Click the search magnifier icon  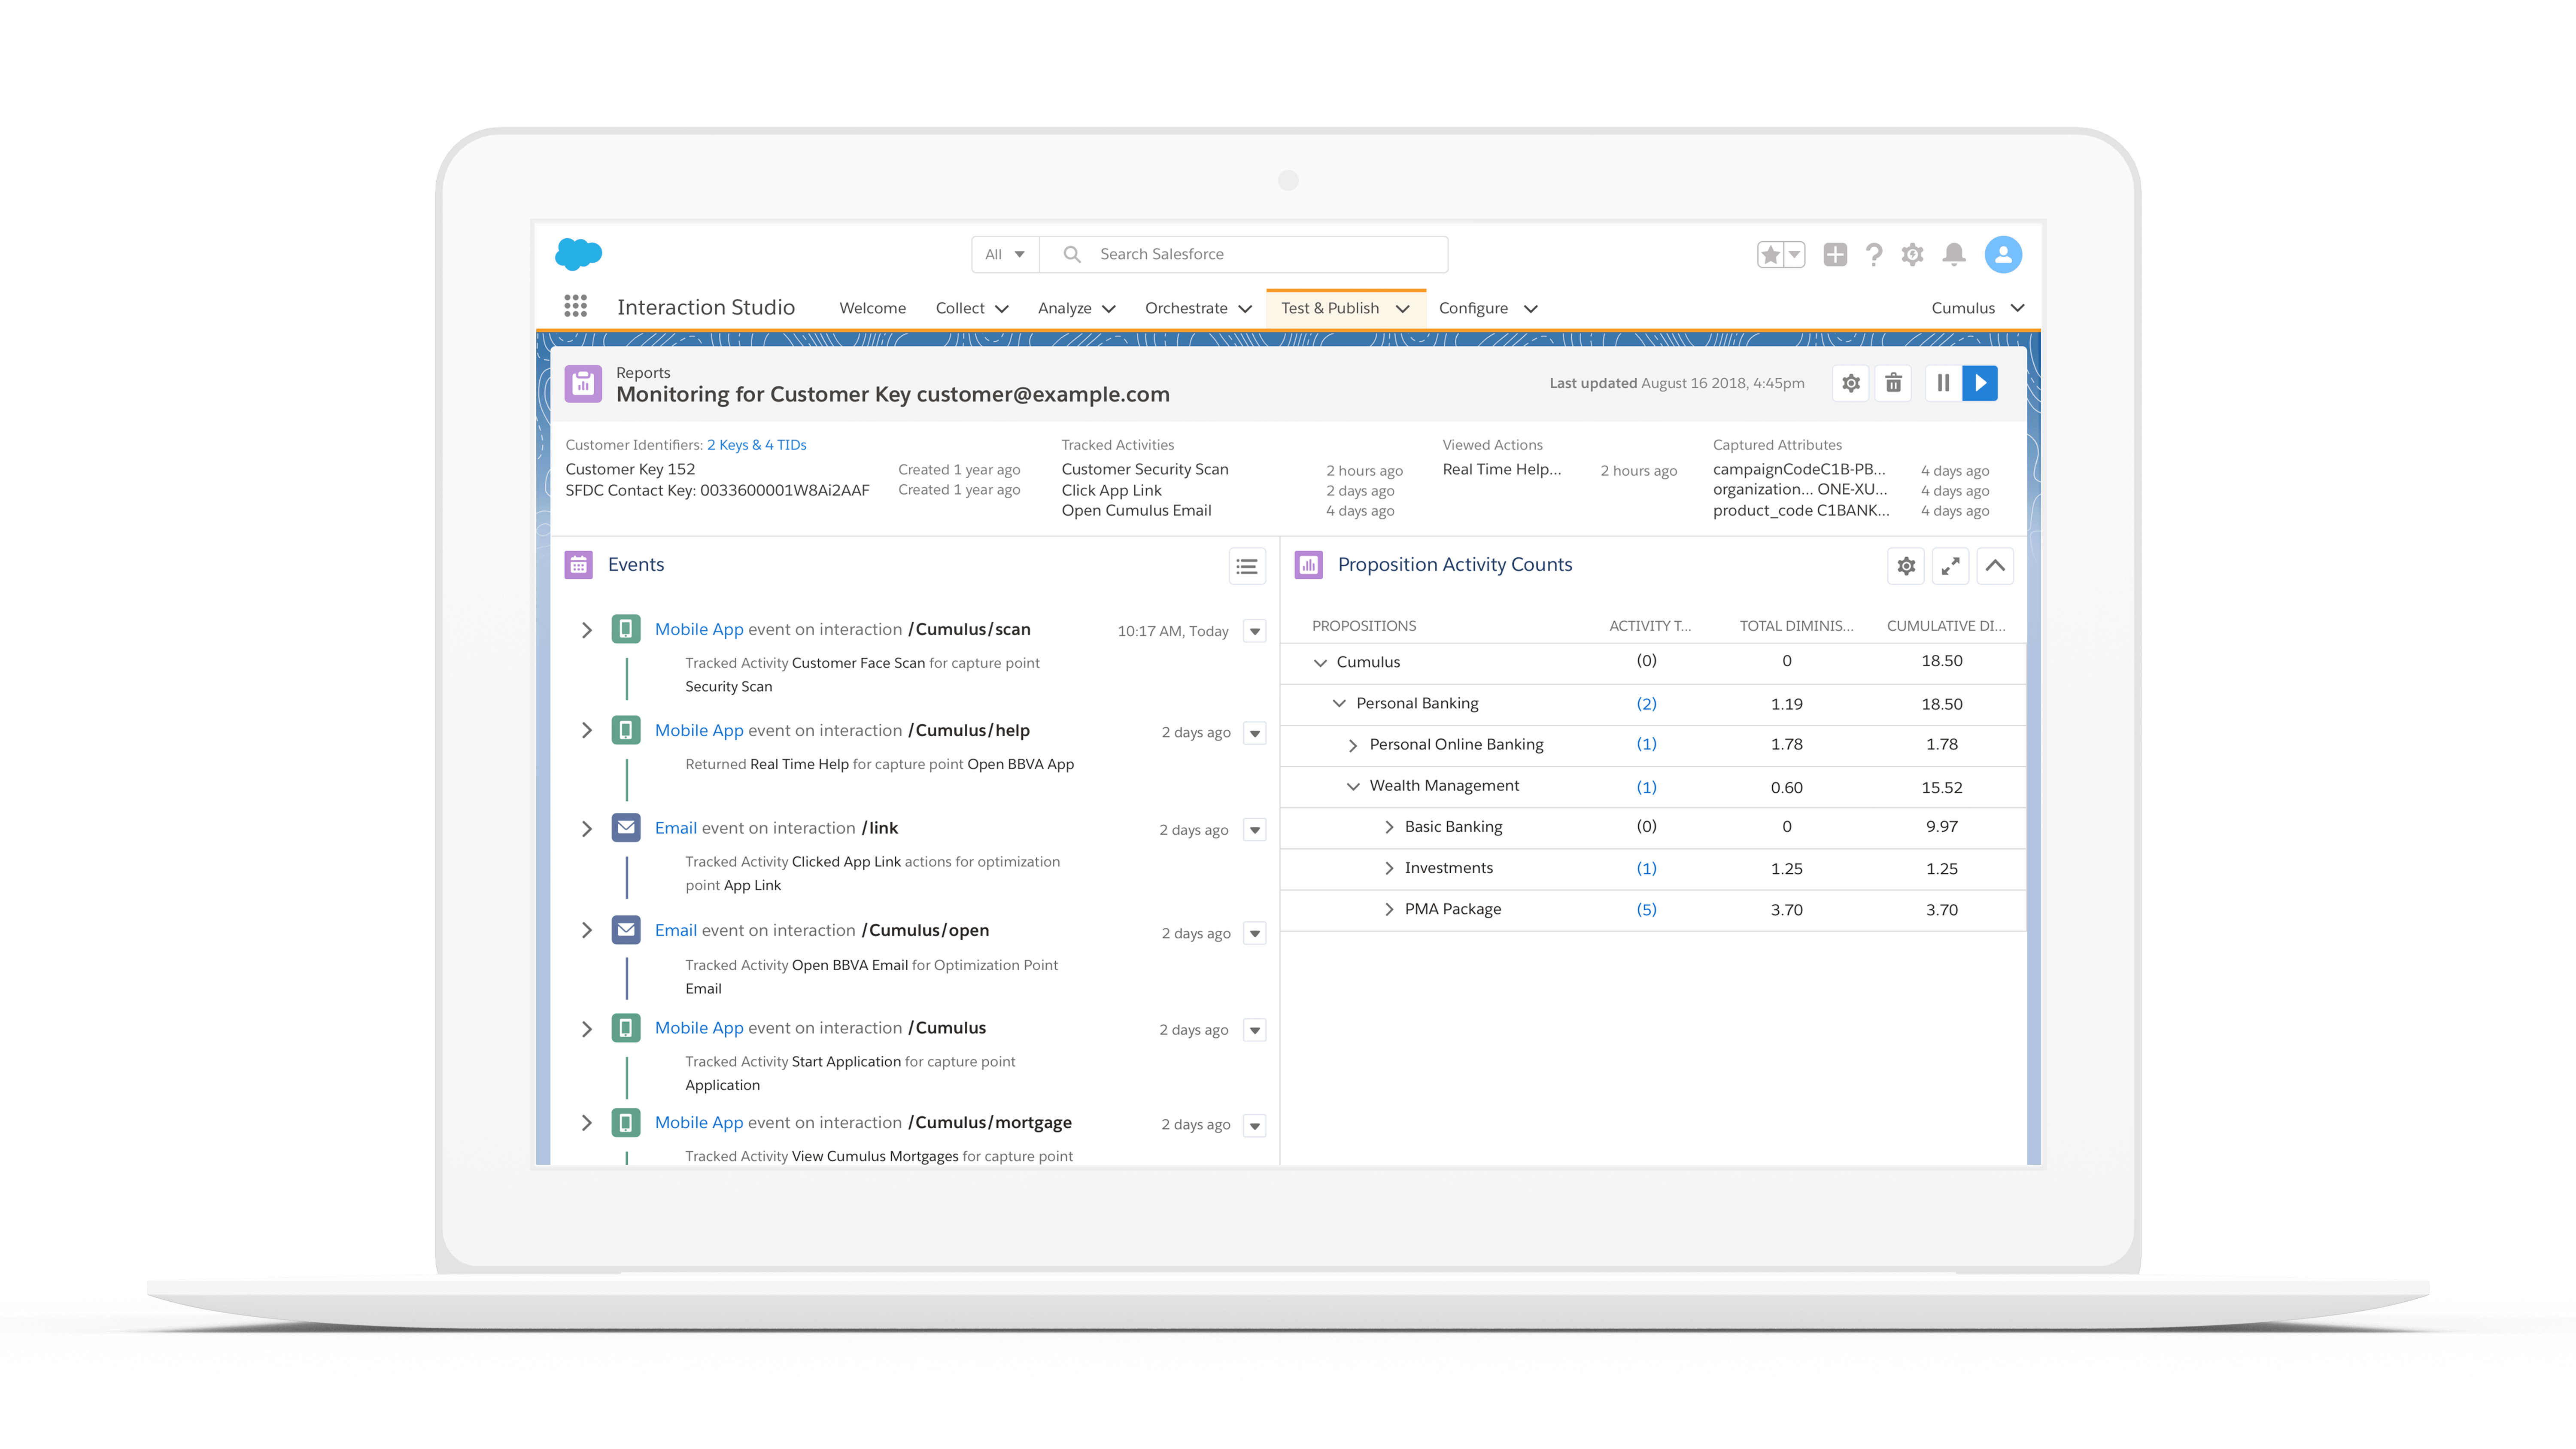[1072, 255]
